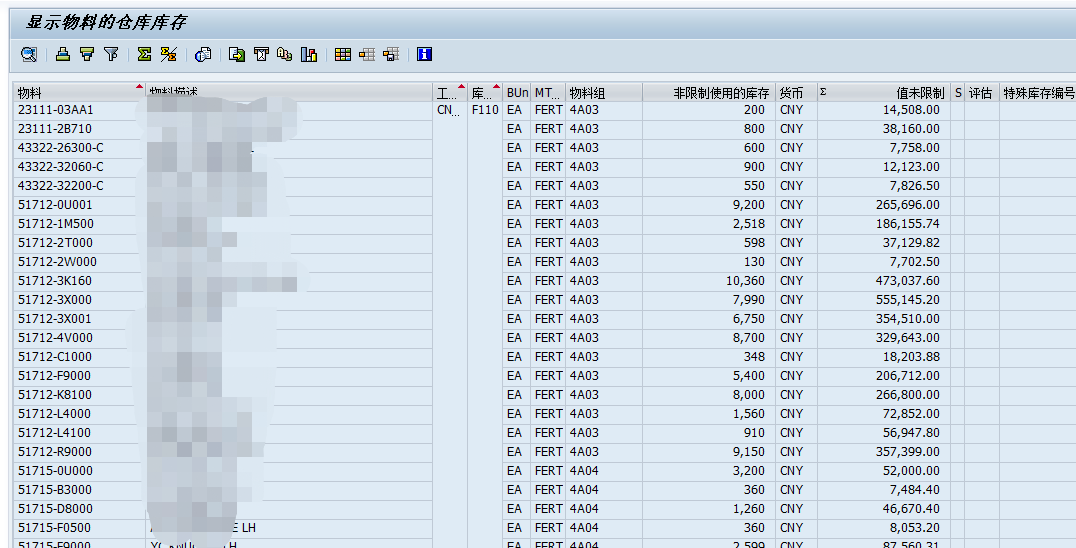Launch the ABC analysis icon
Screen dimensions: 1076x548
pos(285,54)
